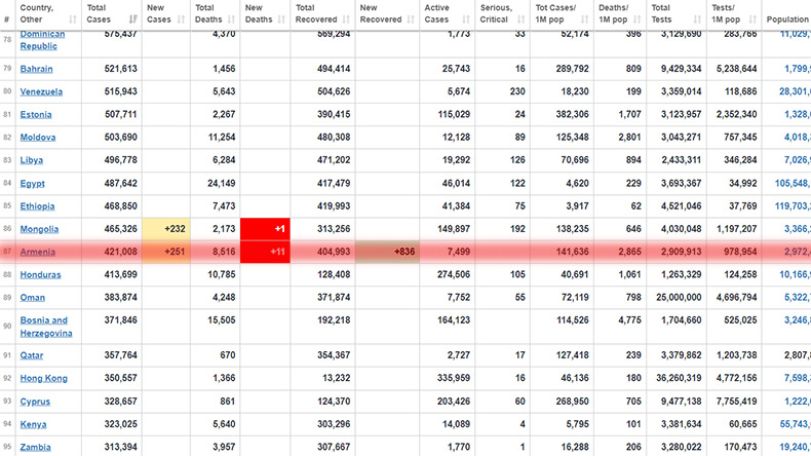
Task: Sort by Total Deaths column icon
Action: pyautogui.click(x=231, y=20)
